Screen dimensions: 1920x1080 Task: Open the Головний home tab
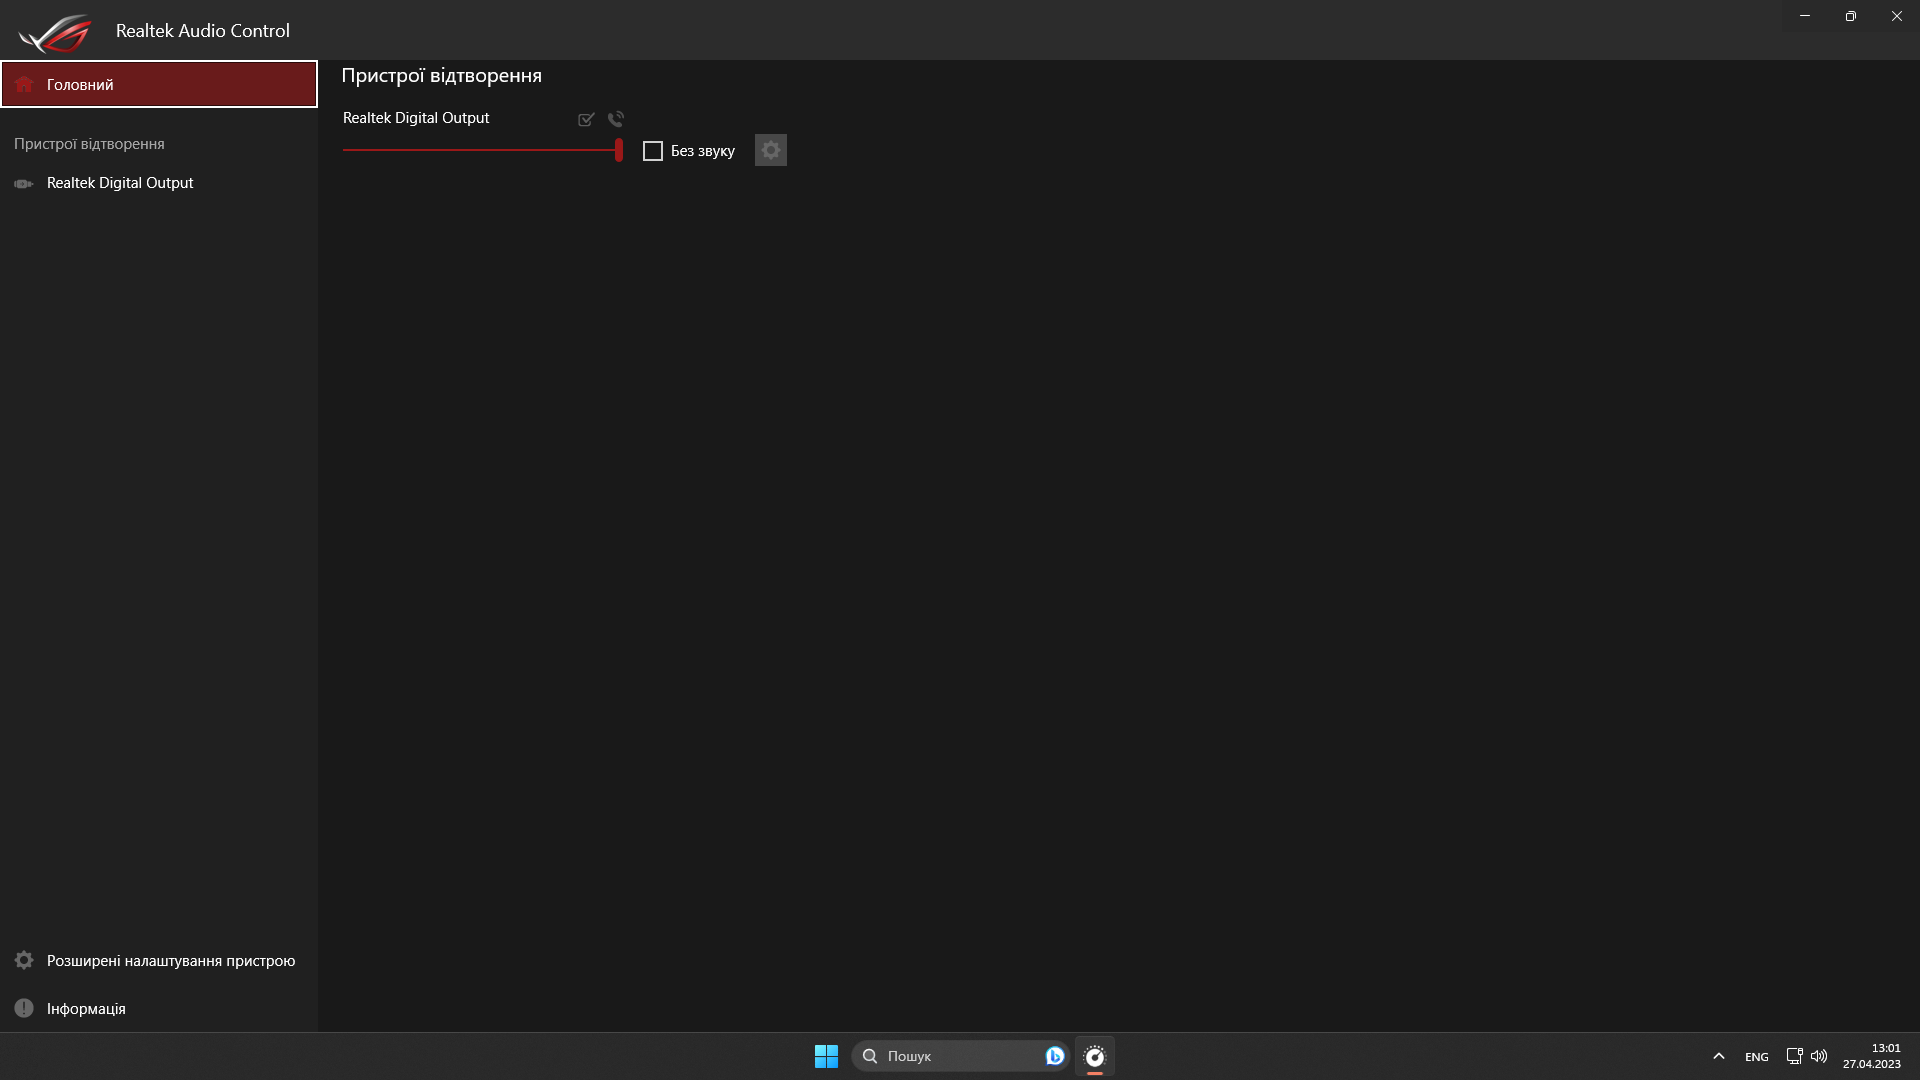click(x=159, y=84)
